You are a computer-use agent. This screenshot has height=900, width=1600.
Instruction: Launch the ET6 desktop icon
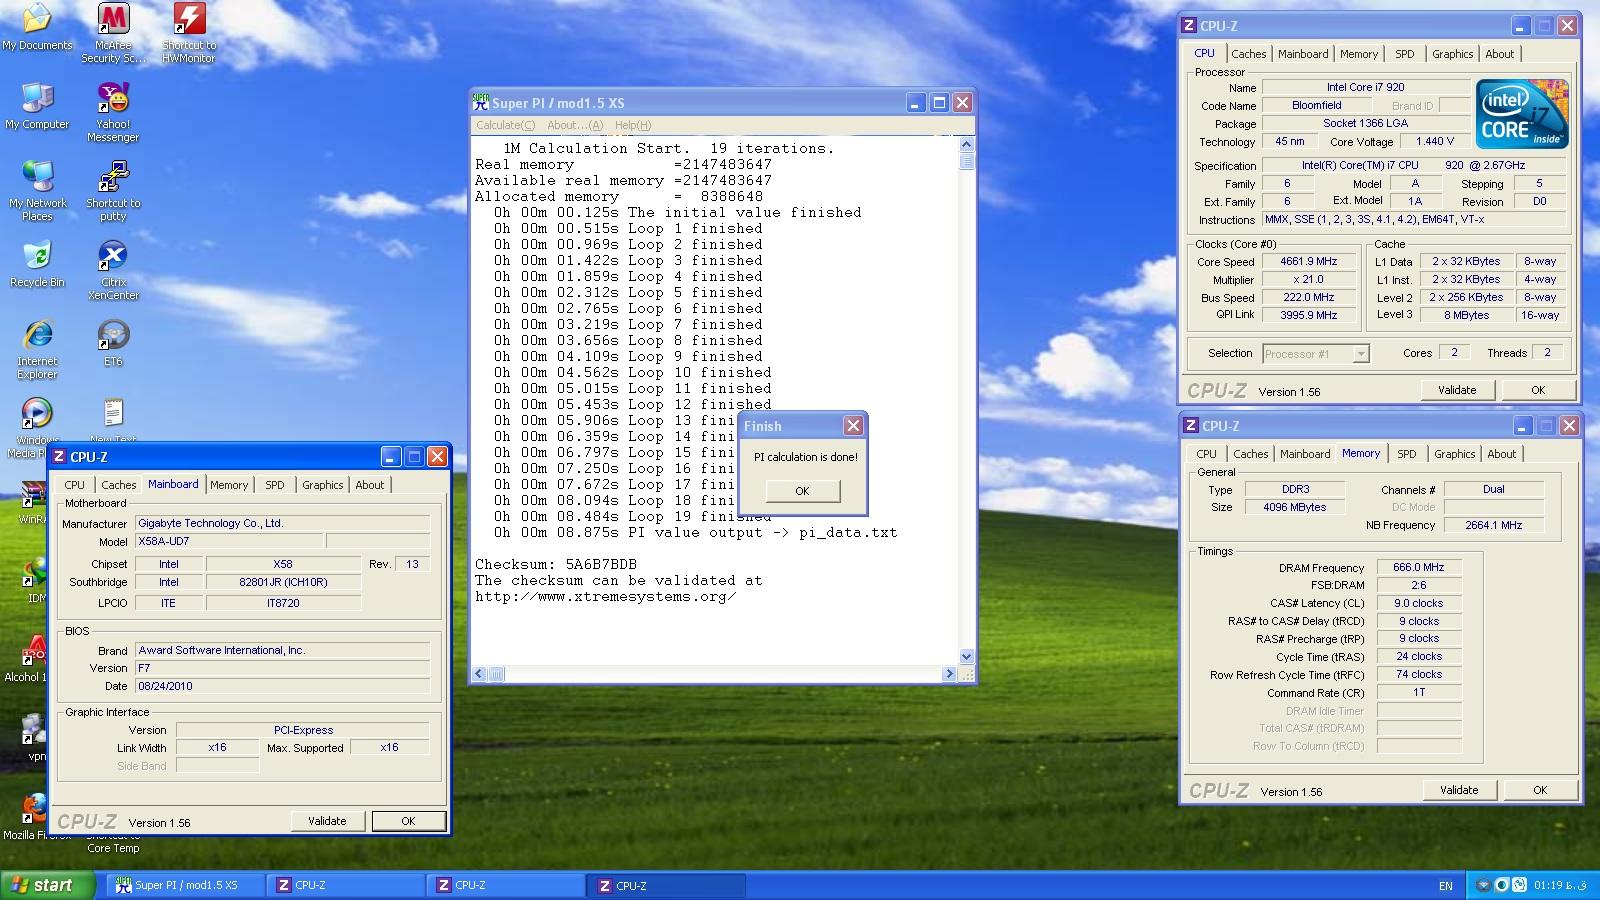point(113,342)
